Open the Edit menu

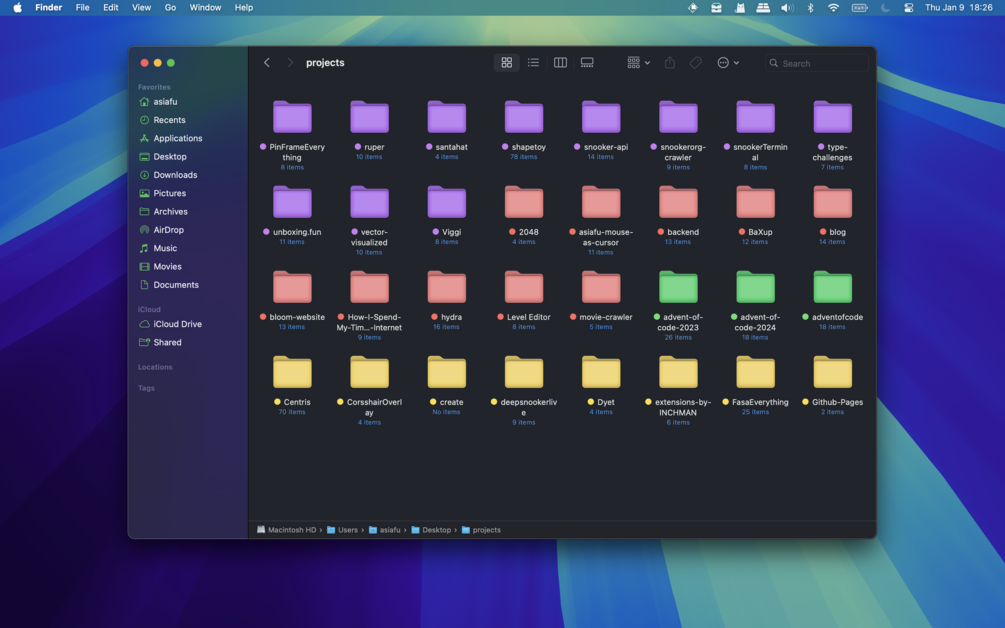click(x=111, y=8)
